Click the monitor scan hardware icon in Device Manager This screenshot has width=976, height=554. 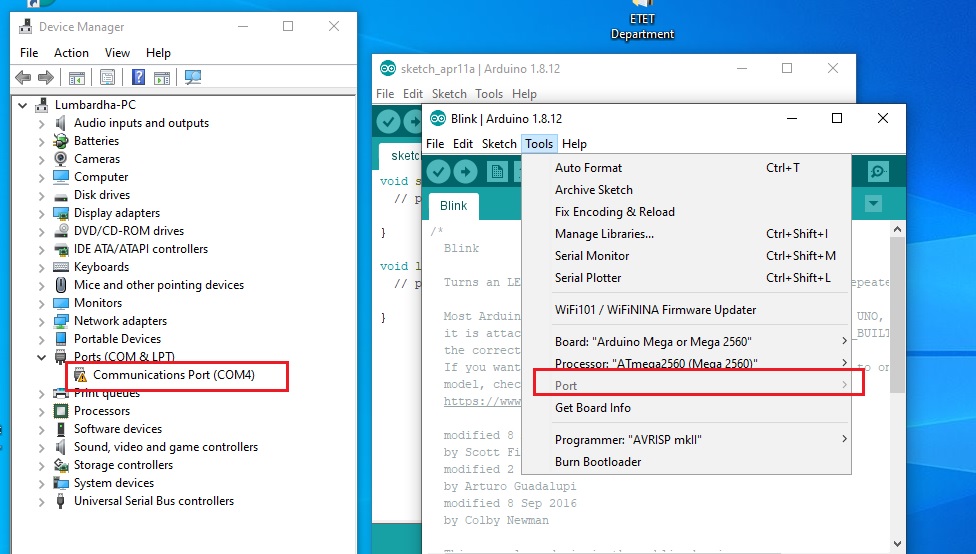click(x=193, y=77)
